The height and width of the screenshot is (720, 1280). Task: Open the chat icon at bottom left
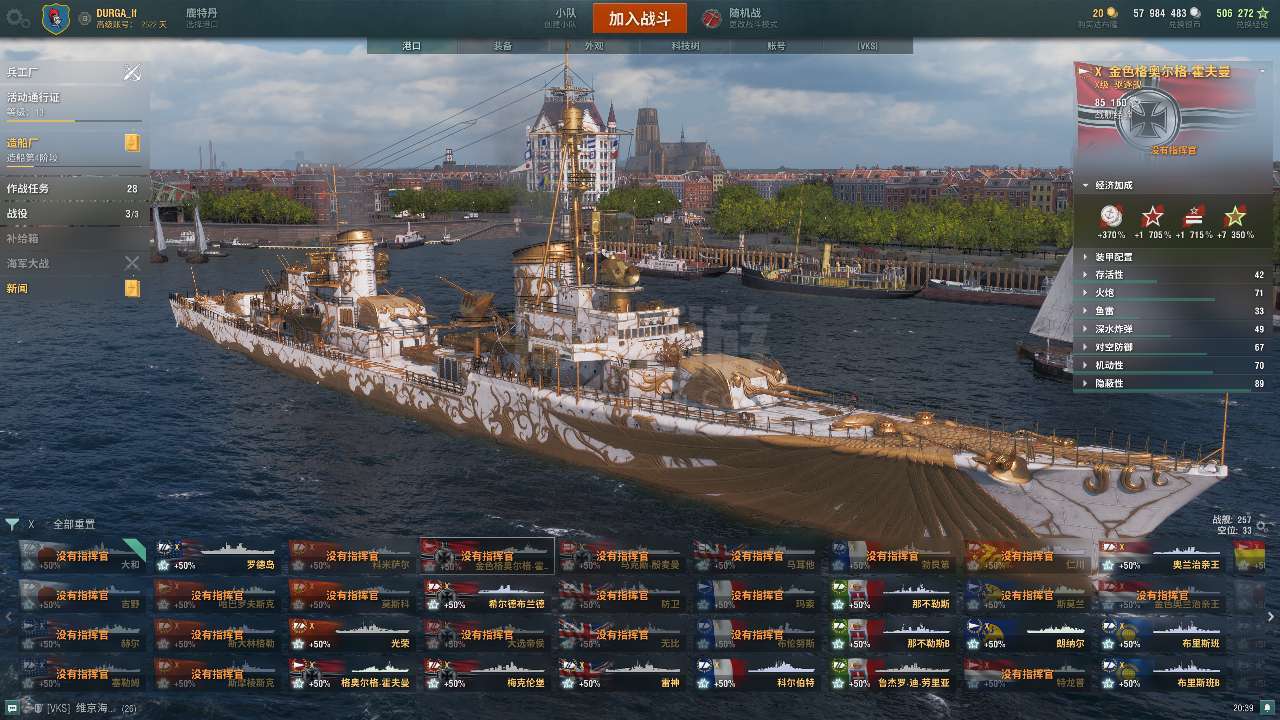(x=11, y=708)
